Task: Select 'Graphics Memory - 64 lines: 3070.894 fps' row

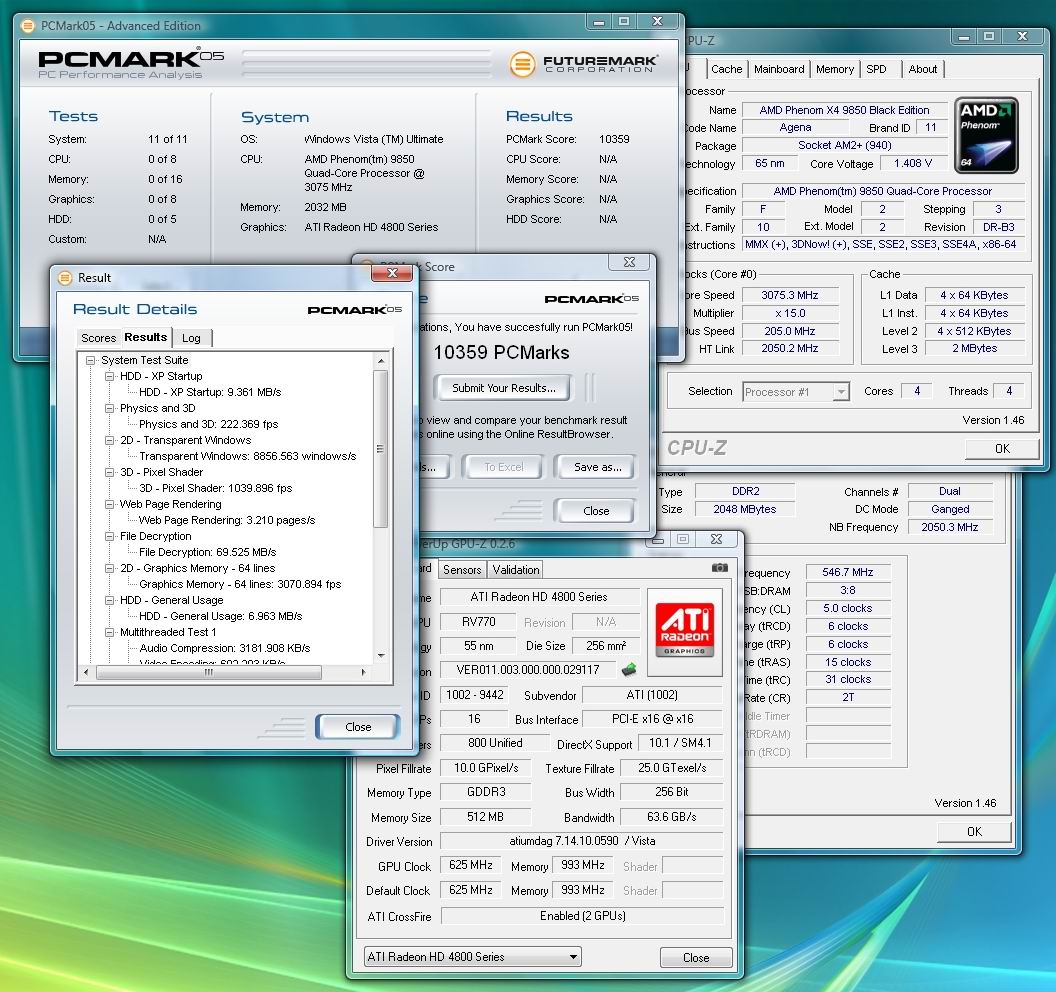Action: tap(240, 585)
